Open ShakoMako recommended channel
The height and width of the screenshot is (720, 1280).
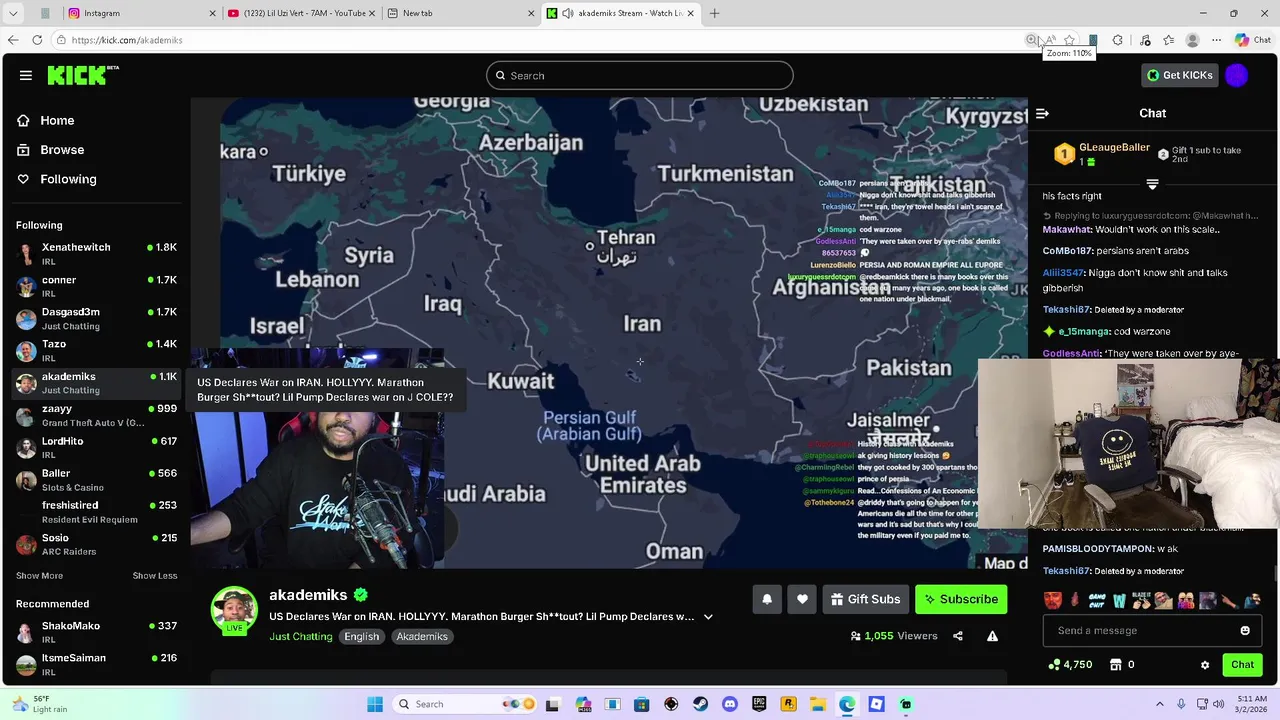(x=96, y=632)
